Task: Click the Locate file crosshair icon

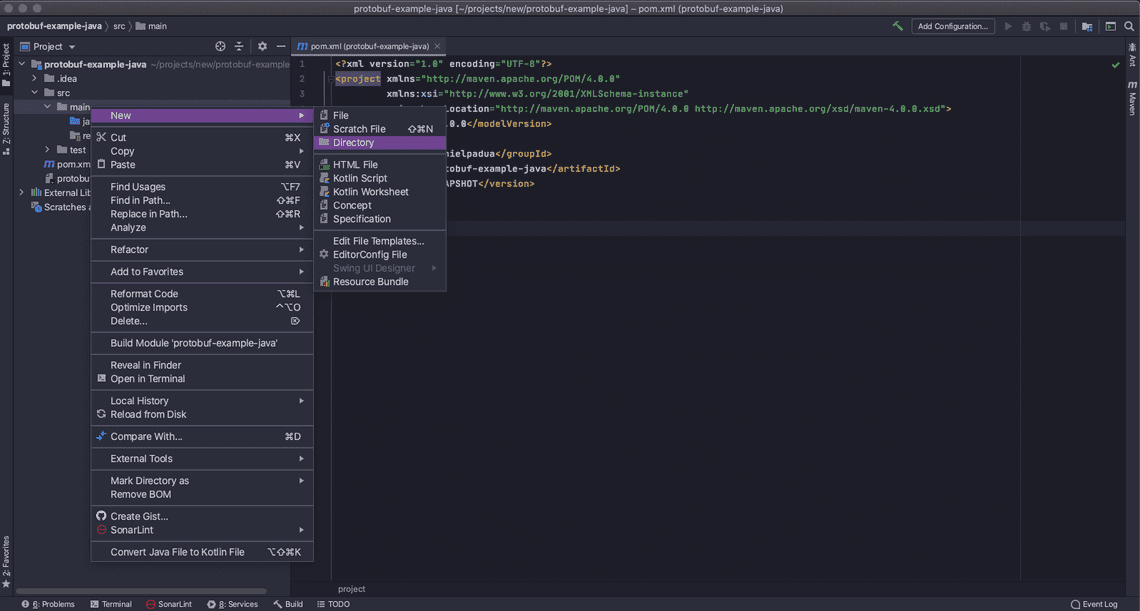Action: (220, 46)
